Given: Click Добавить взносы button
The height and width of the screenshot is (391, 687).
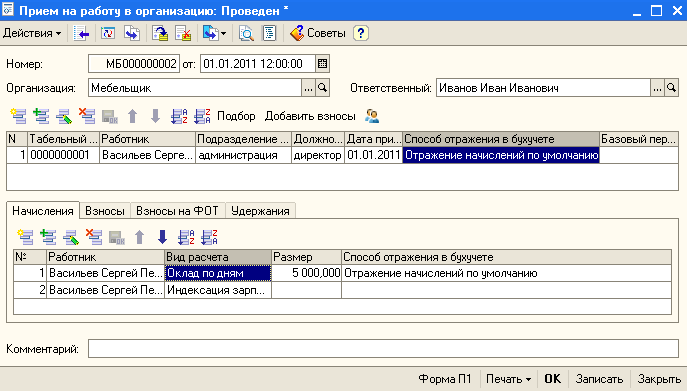Looking at the screenshot, I should 310,116.
